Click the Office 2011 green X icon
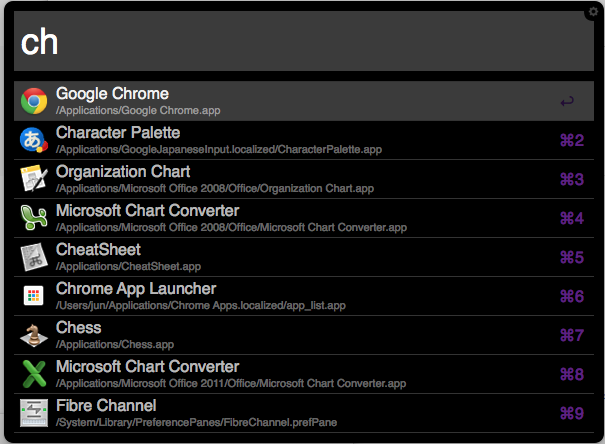Image resolution: width=605 pixels, height=444 pixels. pos(34,374)
